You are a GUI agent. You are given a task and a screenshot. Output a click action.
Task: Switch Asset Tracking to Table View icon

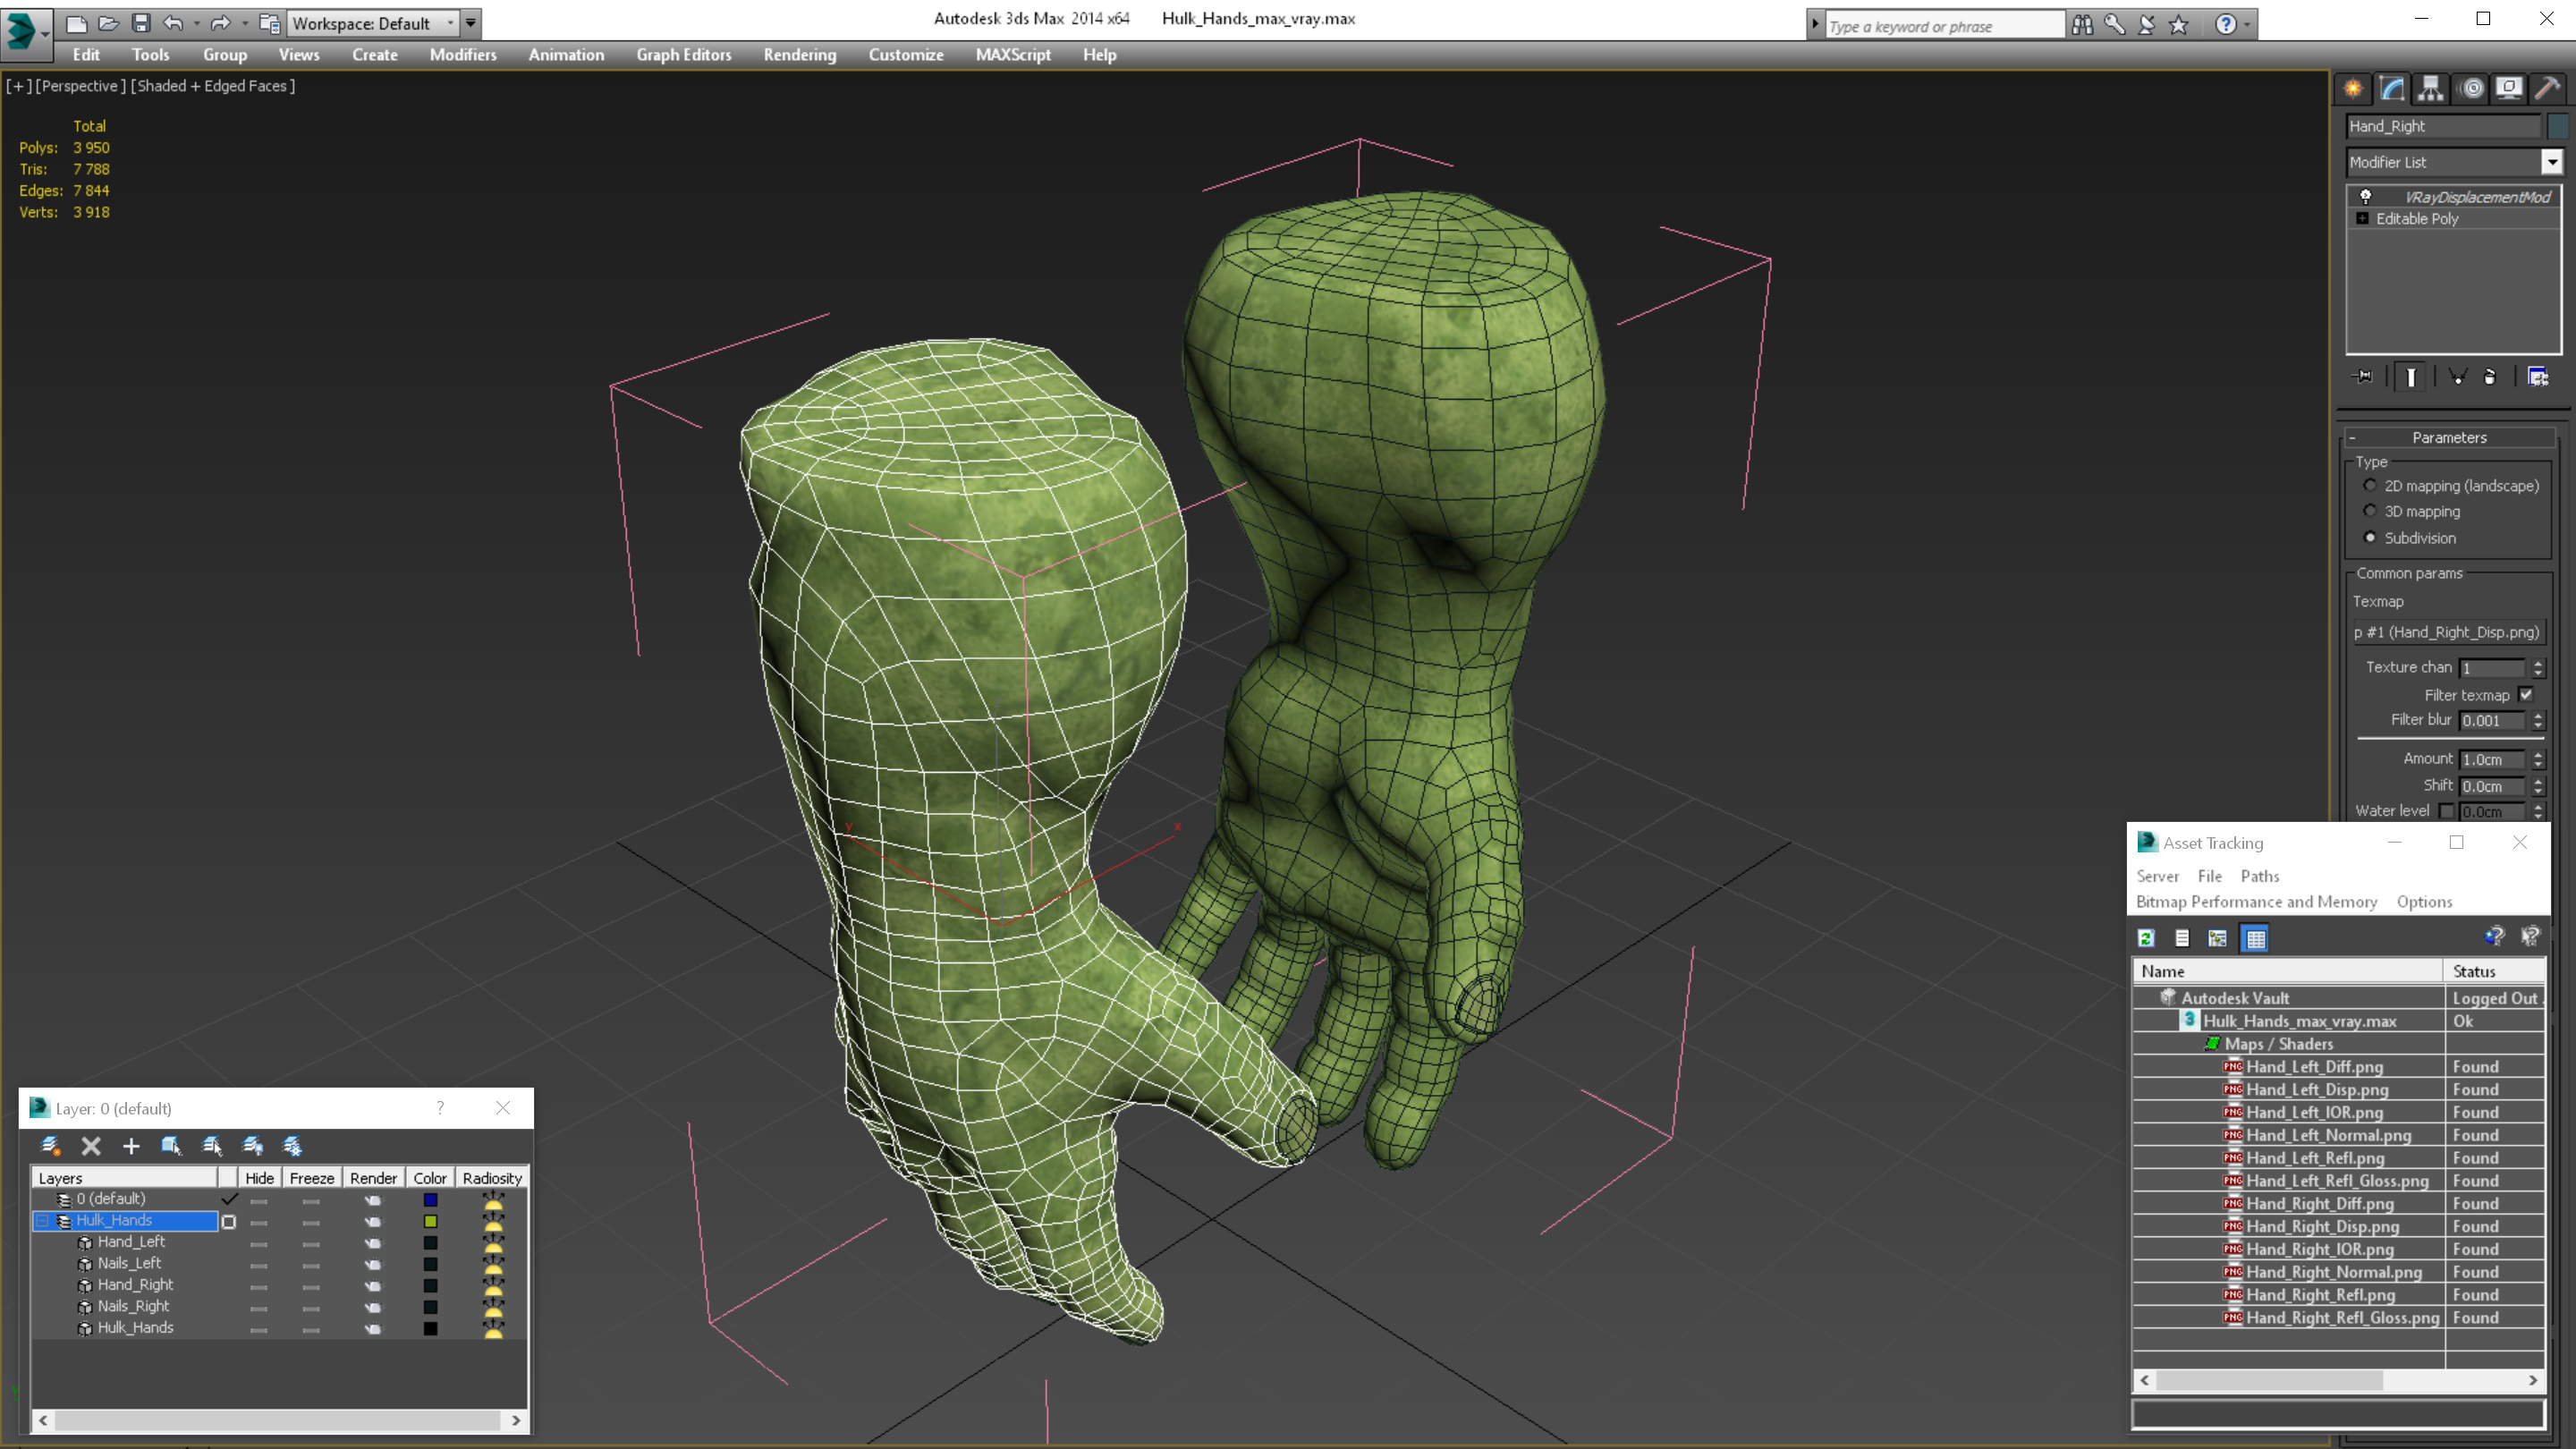2256,938
